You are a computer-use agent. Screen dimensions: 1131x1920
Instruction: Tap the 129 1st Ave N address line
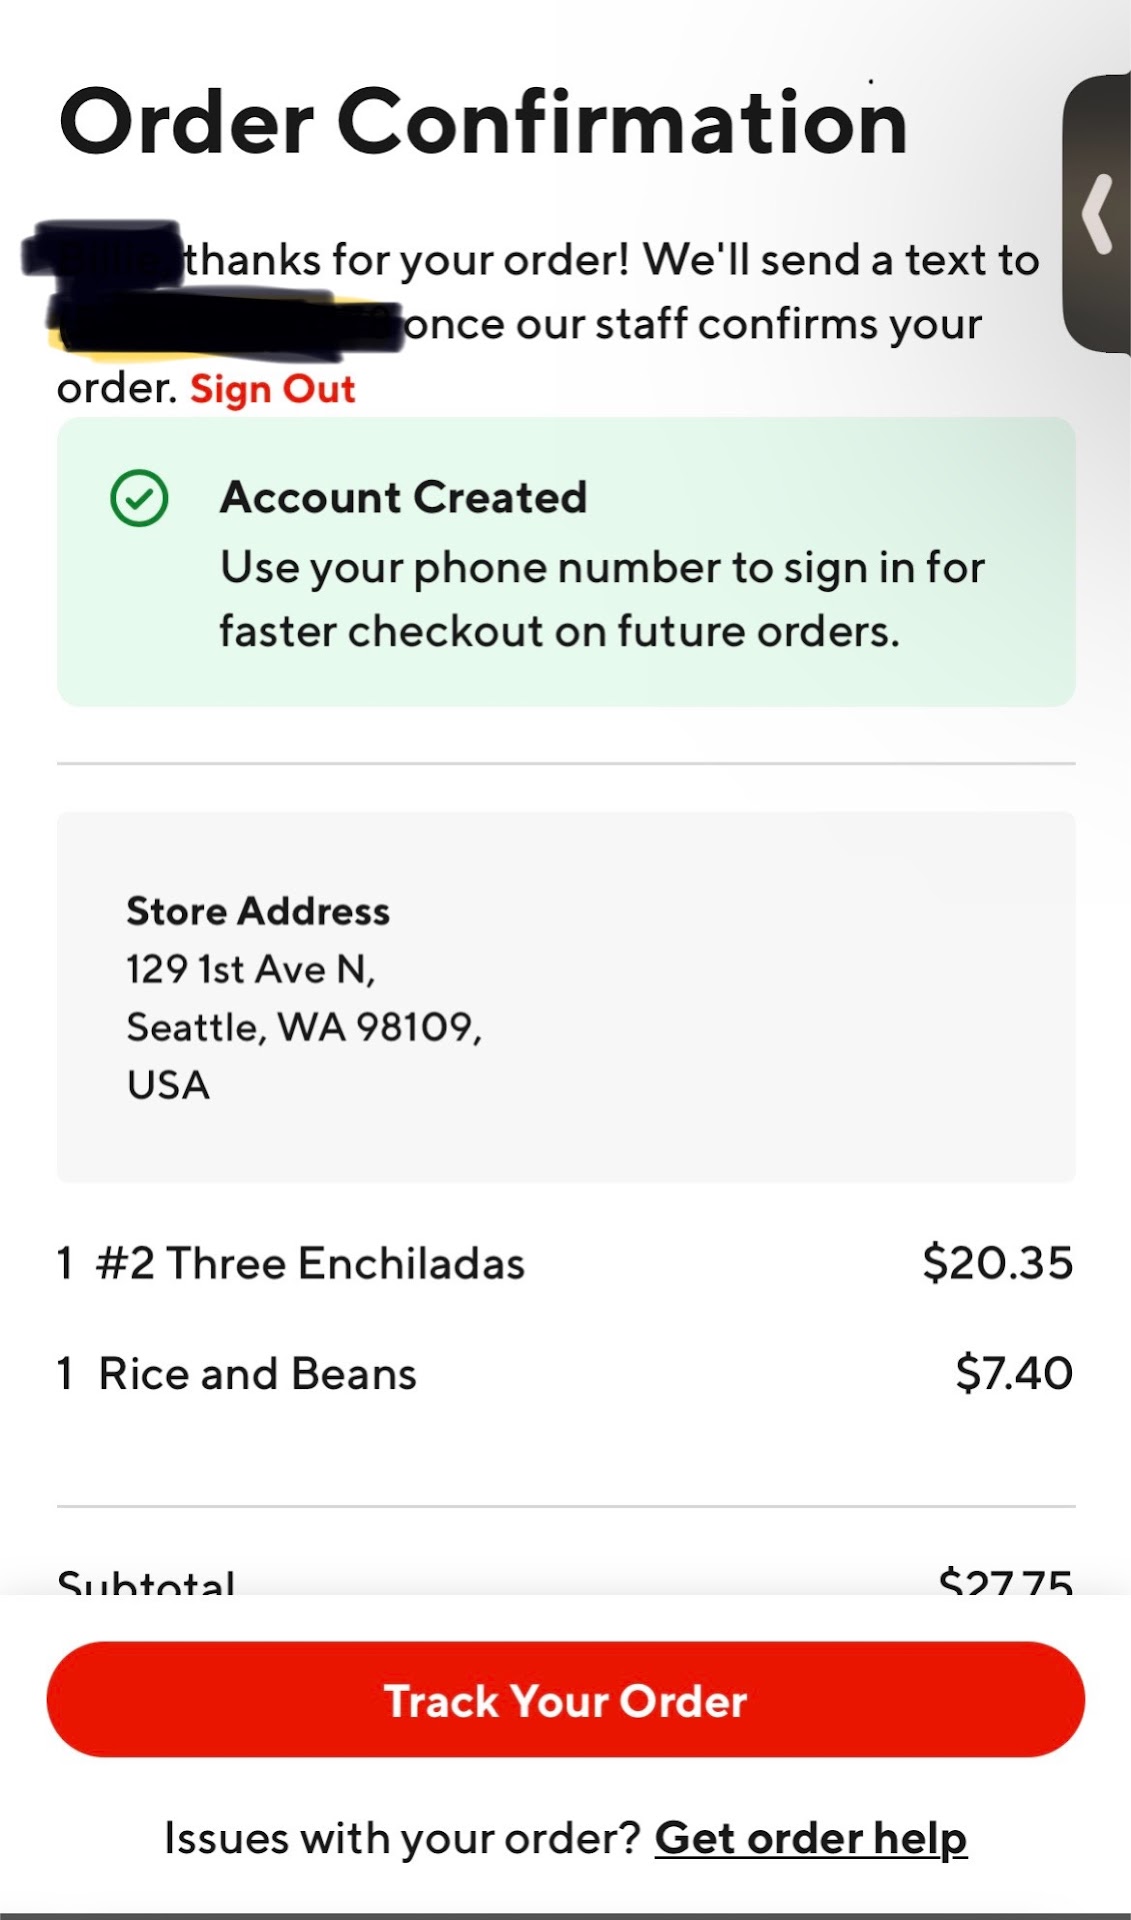[x=250, y=969]
